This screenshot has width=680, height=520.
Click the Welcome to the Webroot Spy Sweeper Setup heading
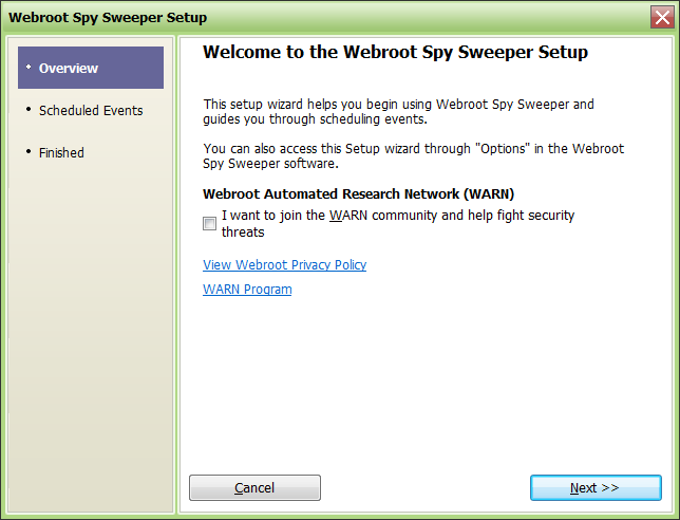point(395,52)
